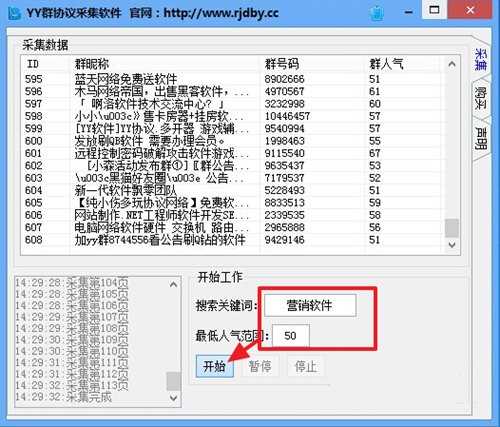Image resolution: width=500 pixels, height=427 pixels.
Task: Select row 608 加yy群8744556
Action: [x=232, y=240]
